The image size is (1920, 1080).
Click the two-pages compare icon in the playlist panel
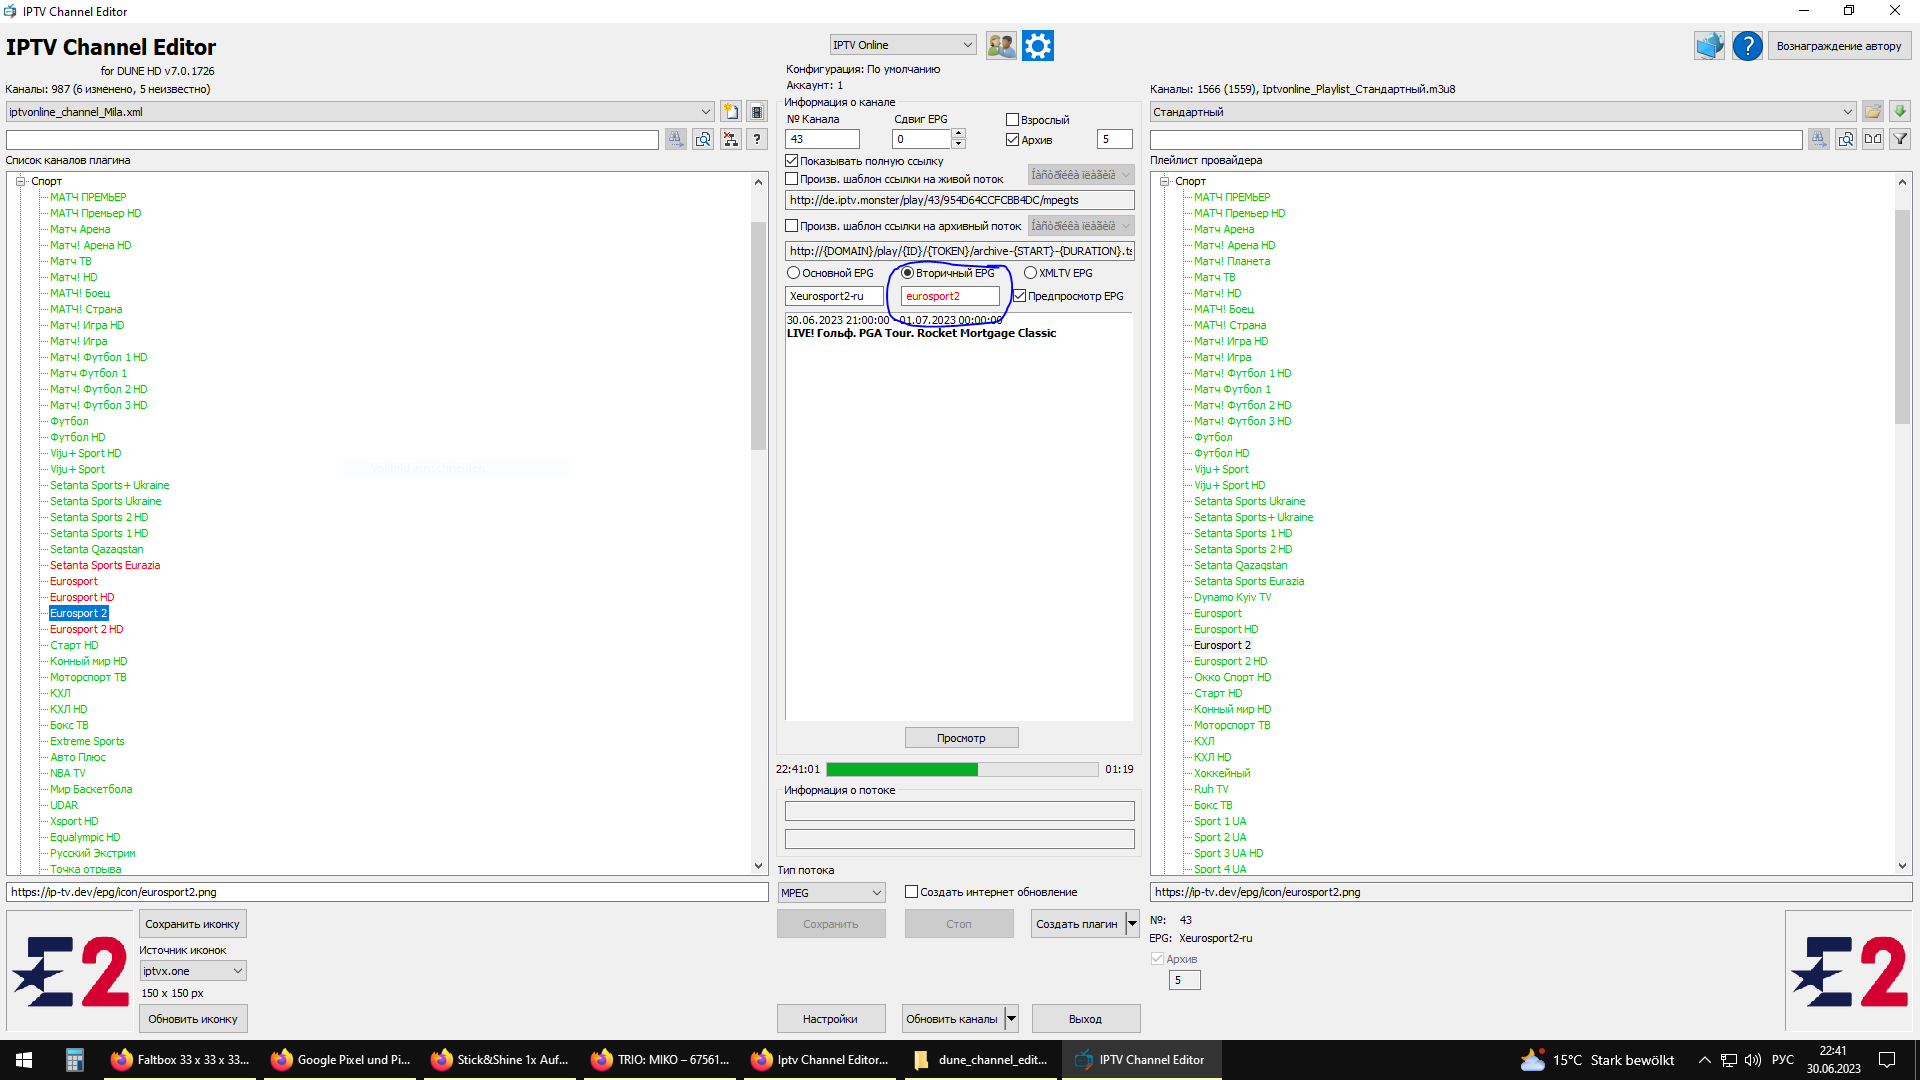[x=1873, y=139]
